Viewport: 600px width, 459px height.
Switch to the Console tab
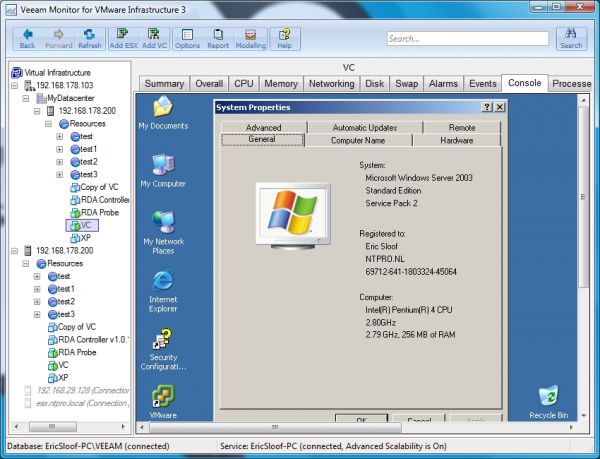[x=524, y=83]
